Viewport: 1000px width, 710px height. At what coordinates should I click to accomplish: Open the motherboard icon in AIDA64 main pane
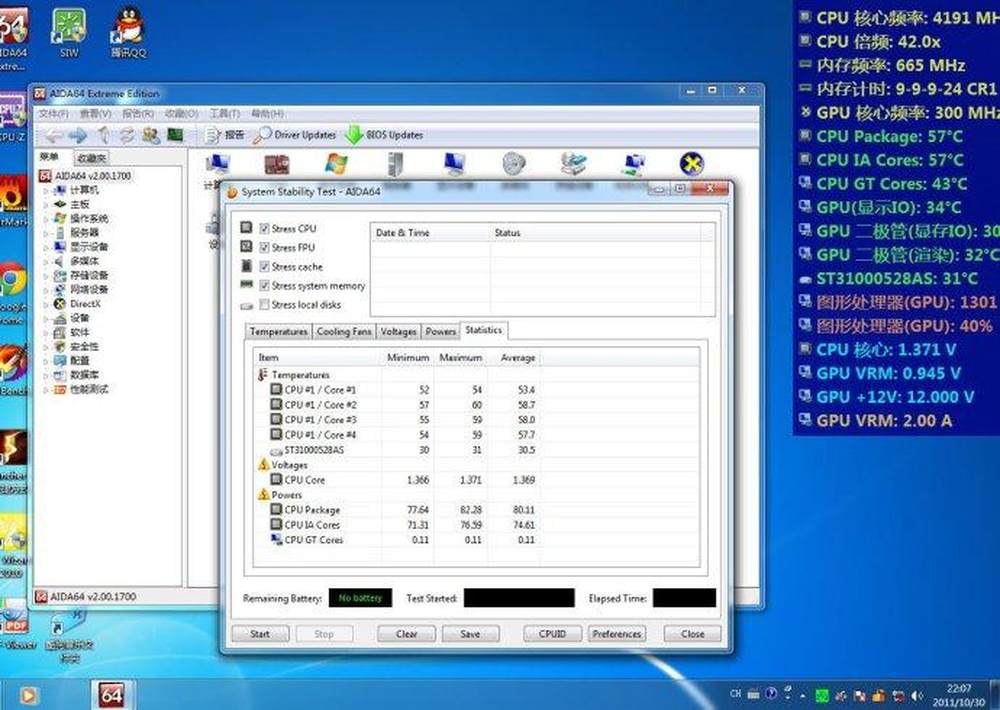pyautogui.click(x=277, y=165)
